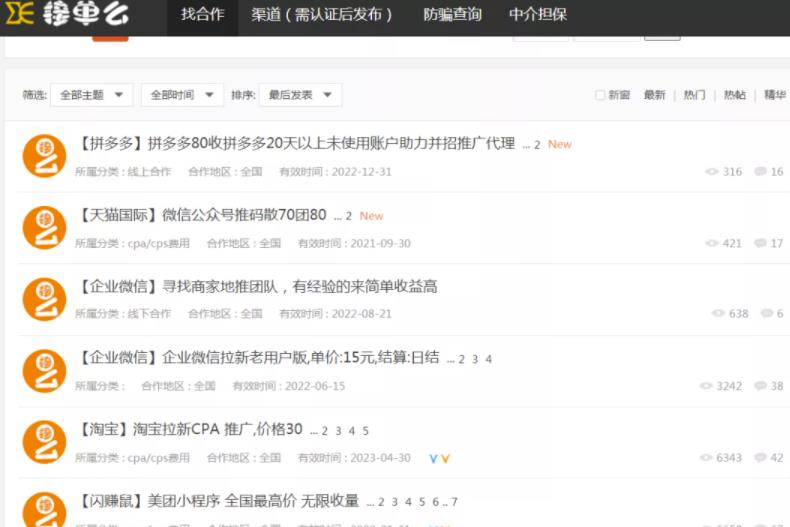Click the comment bubble icon showing 42
This screenshot has height=527, width=790.
click(761, 458)
